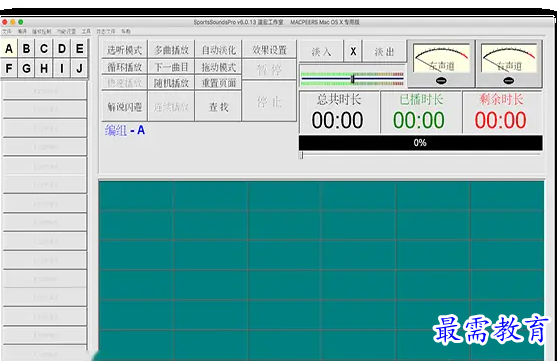Click the 总共时长 total duration display
This screenshot has width=557, height=361.
point(339,112)
